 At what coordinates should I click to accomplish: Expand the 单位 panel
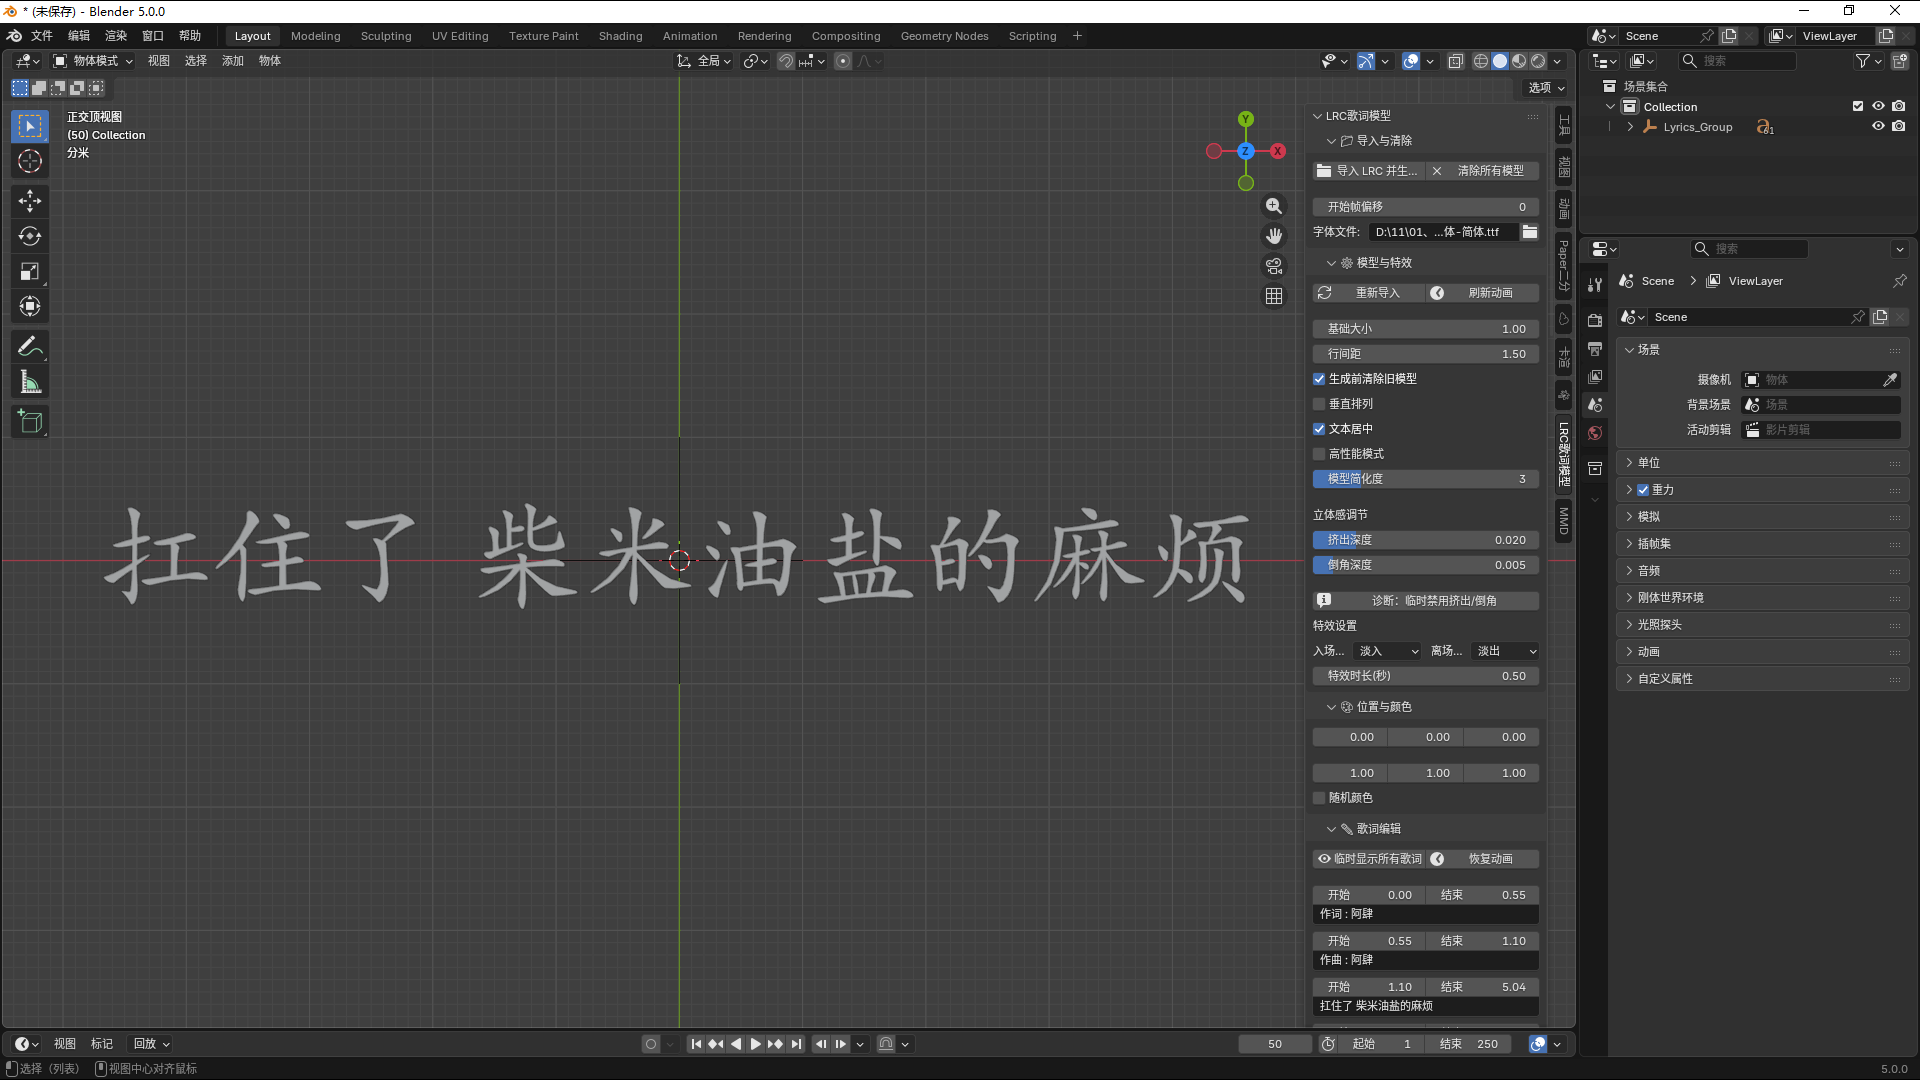pyautogui.click(x=1762, y=463)
